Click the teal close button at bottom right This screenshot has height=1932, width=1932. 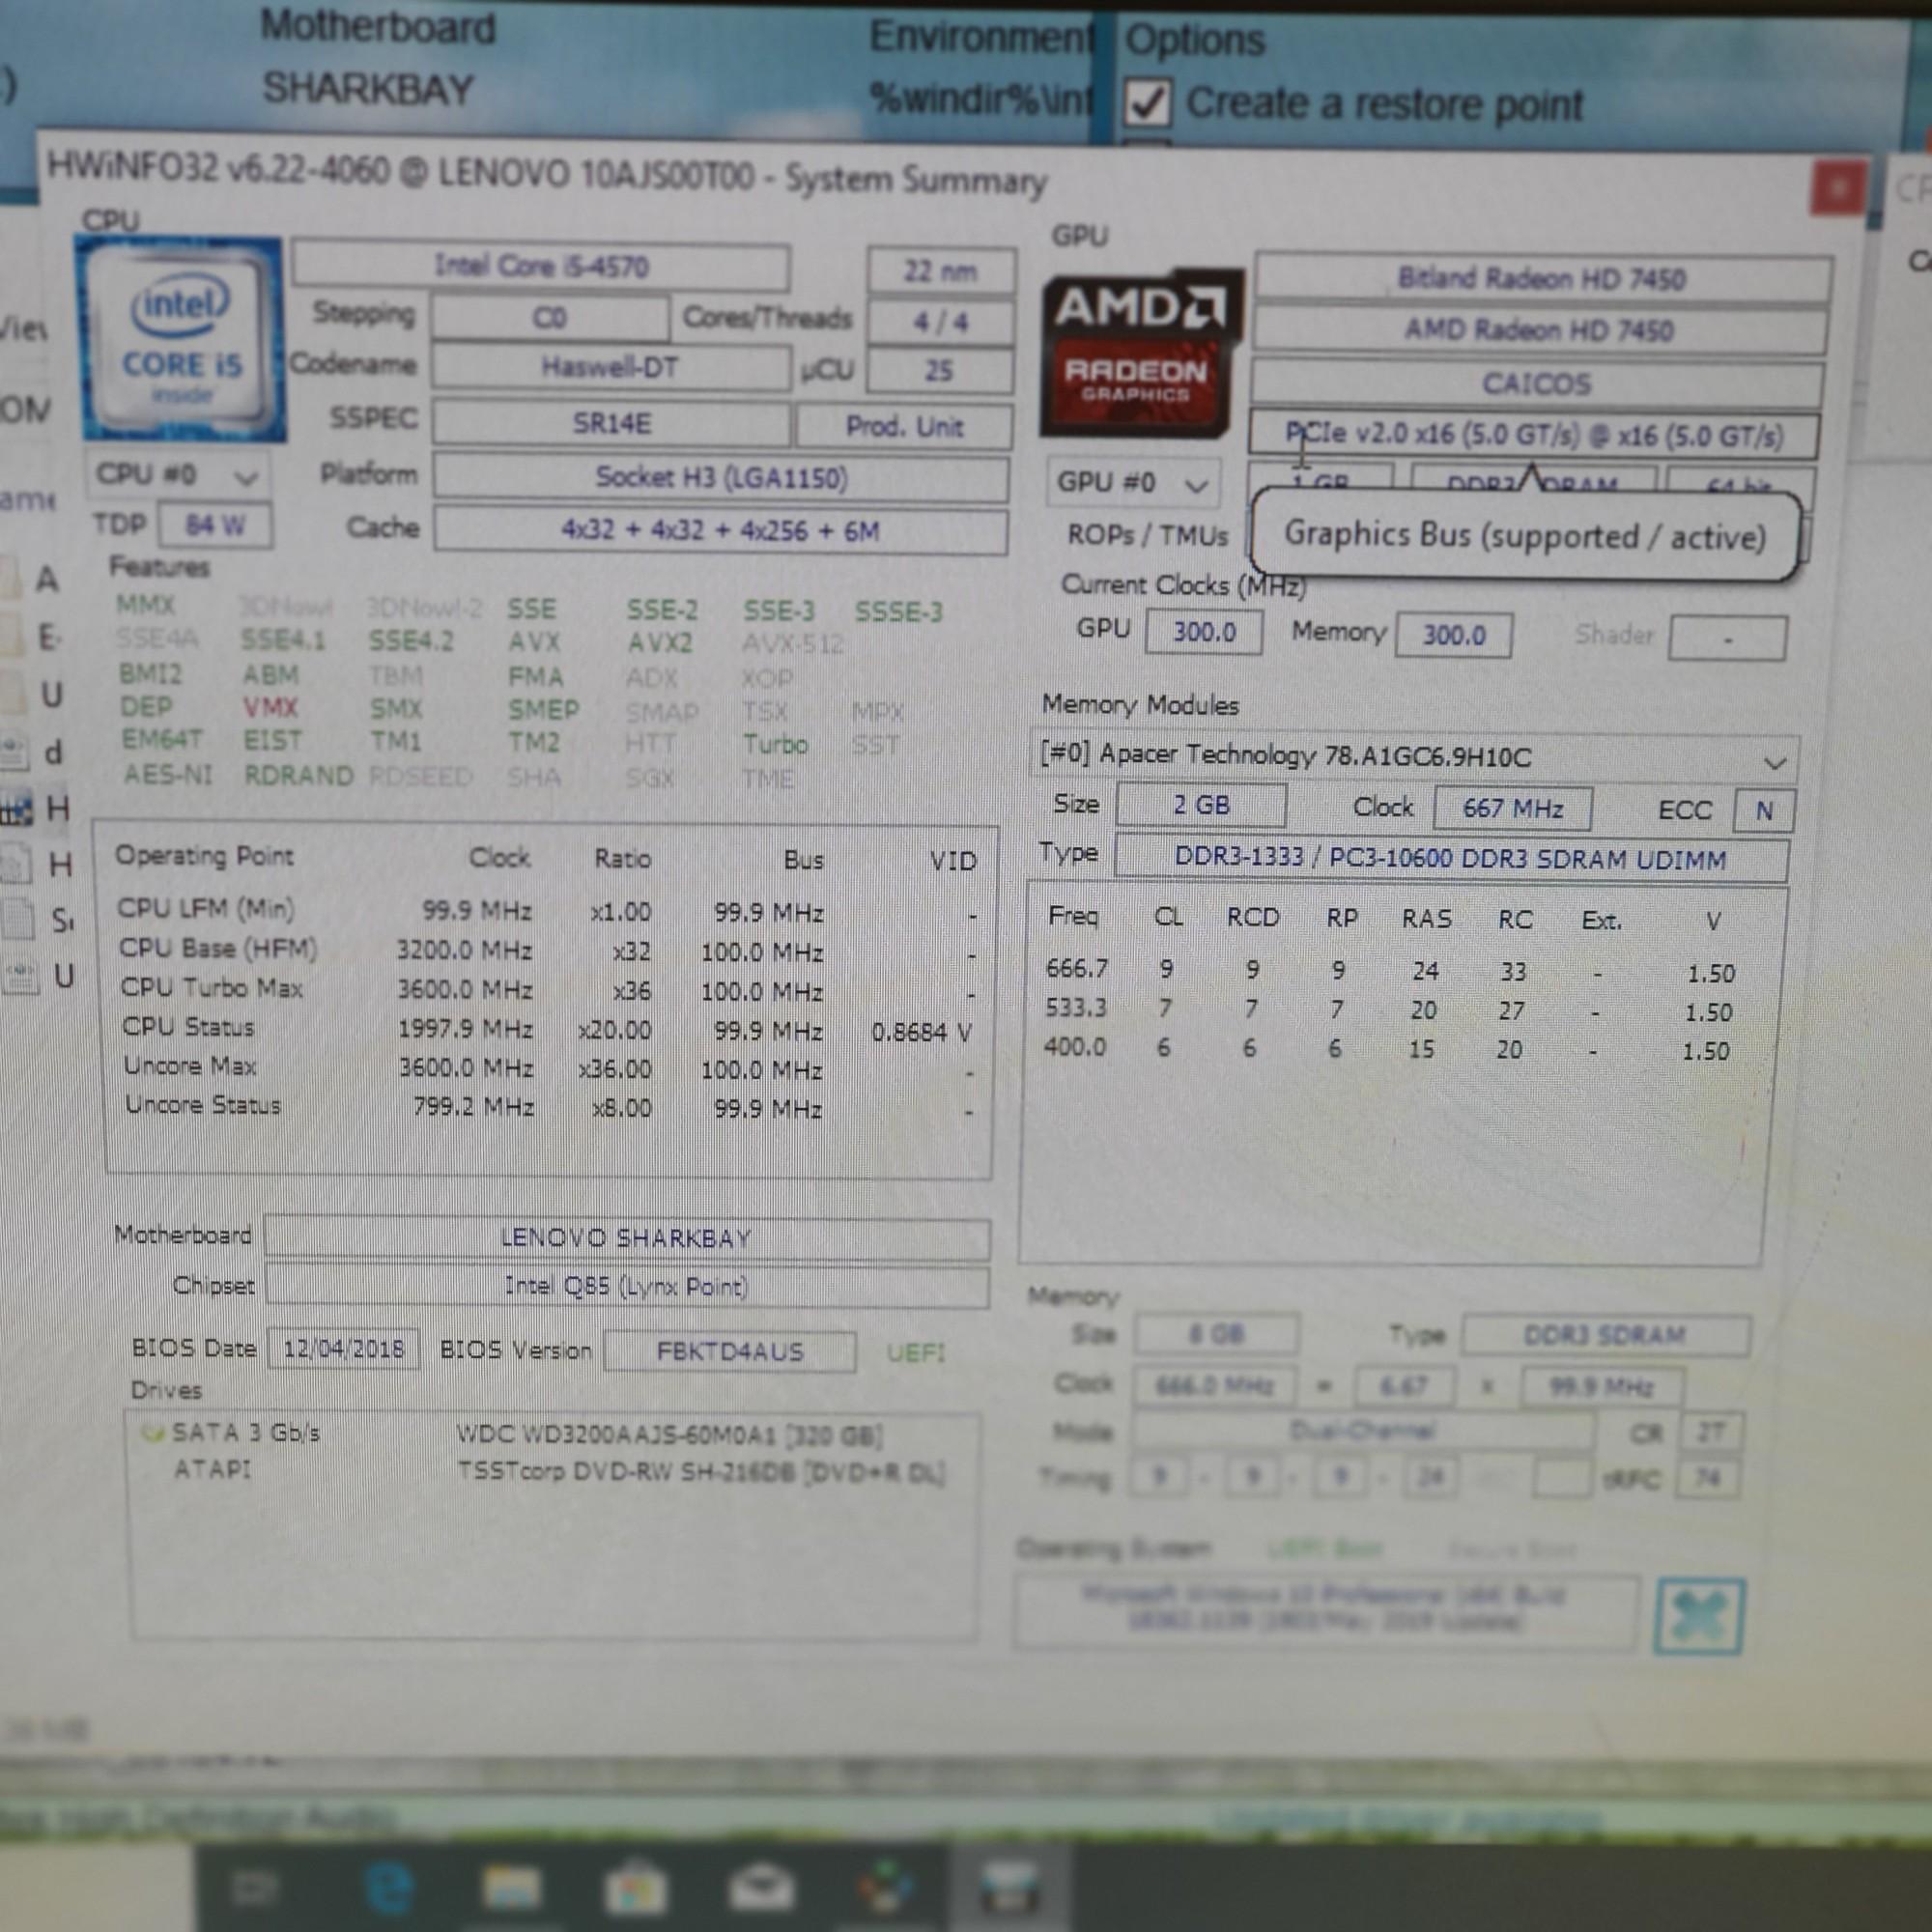click(1699, 1616)
